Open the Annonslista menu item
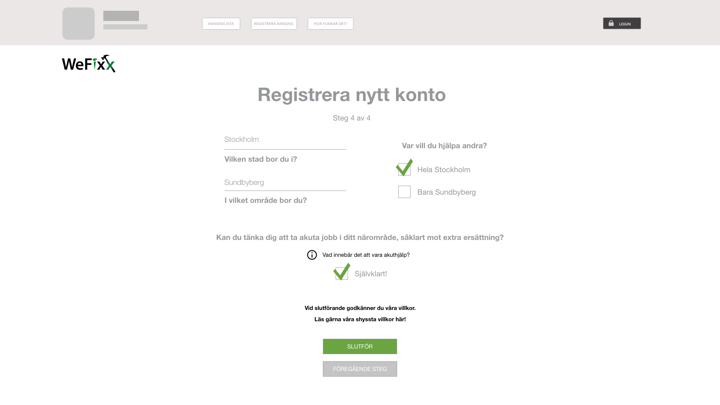The image size is (720, 405). point(221,23)
